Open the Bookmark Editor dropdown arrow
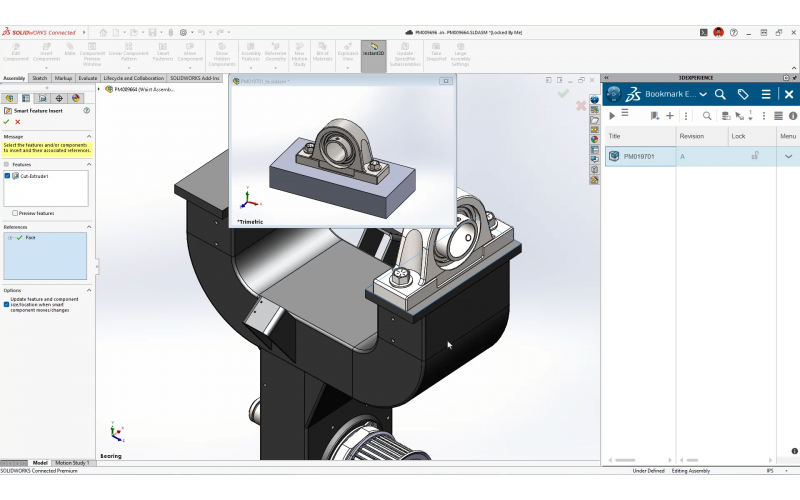The width and height of the screenshot is (800, 500). 703,94
